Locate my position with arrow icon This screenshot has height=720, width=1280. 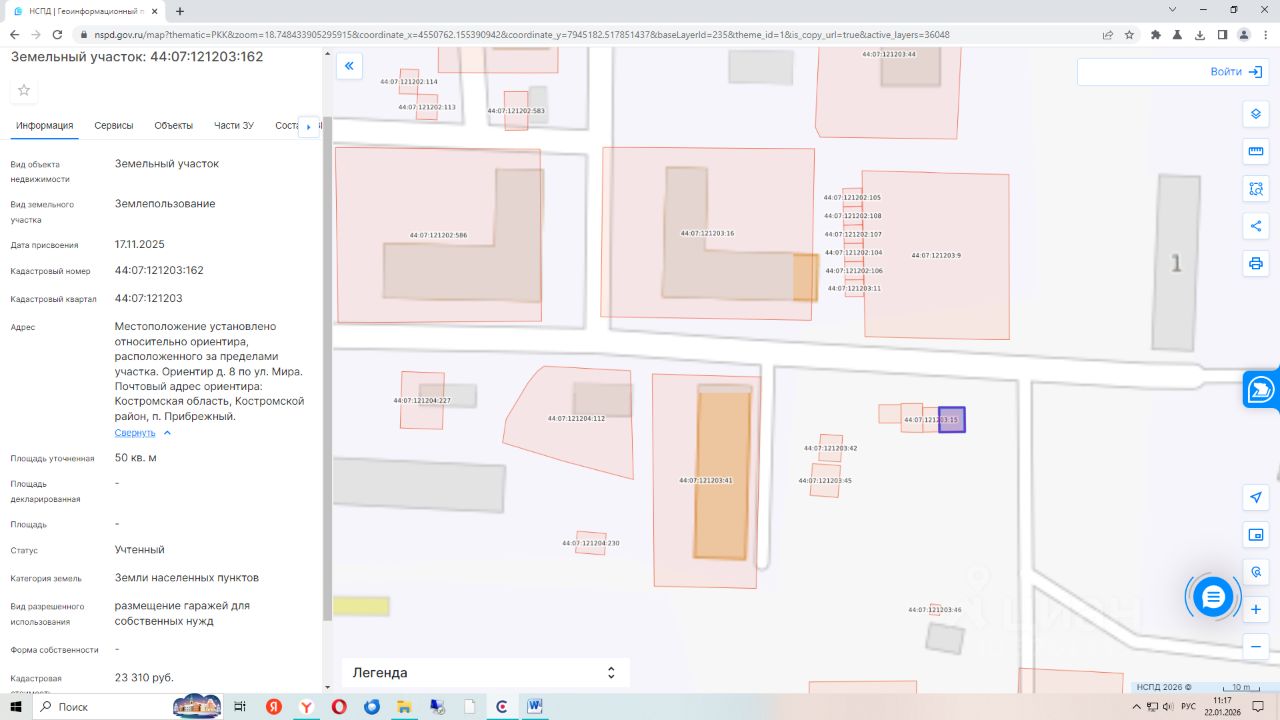(x=1256, y=497)
